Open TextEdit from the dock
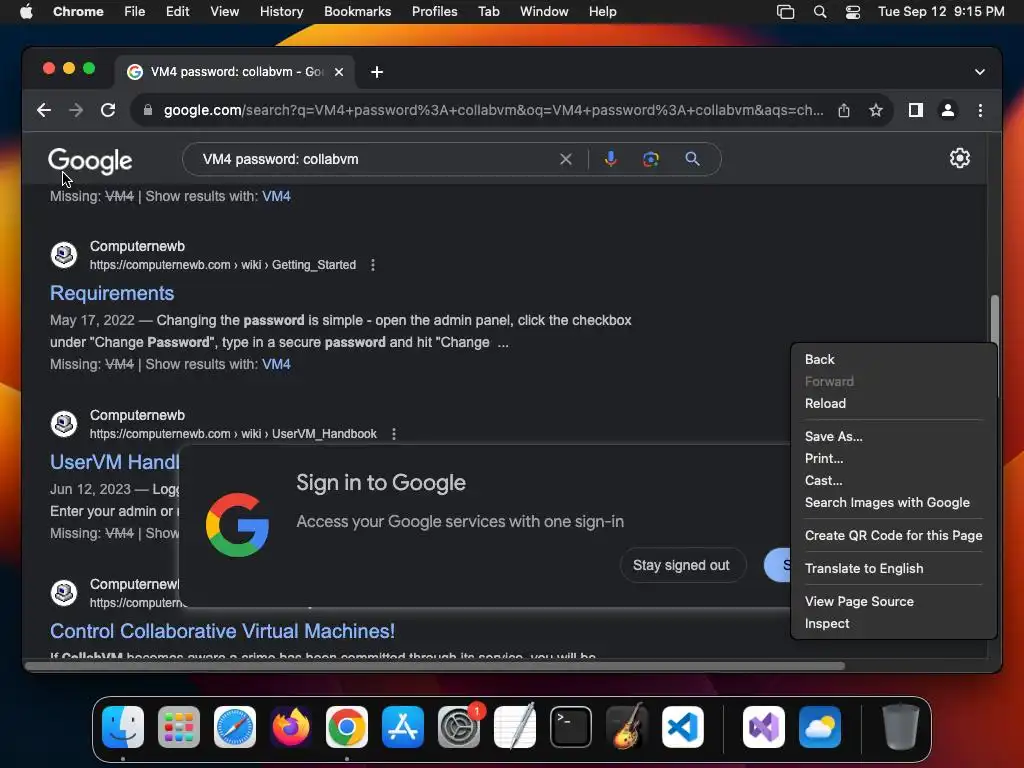This screenshot has width=1024, height=768. tap(515, 727)
